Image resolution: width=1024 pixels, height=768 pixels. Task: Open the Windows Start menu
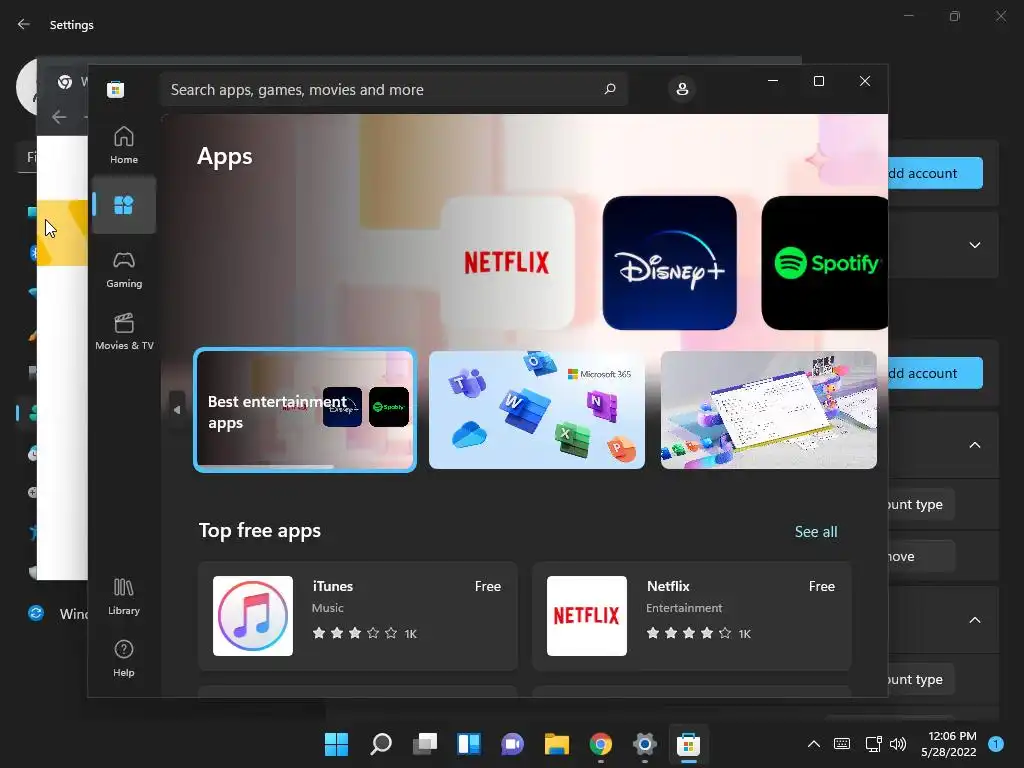pyautogui.click(x=336, y=744)
